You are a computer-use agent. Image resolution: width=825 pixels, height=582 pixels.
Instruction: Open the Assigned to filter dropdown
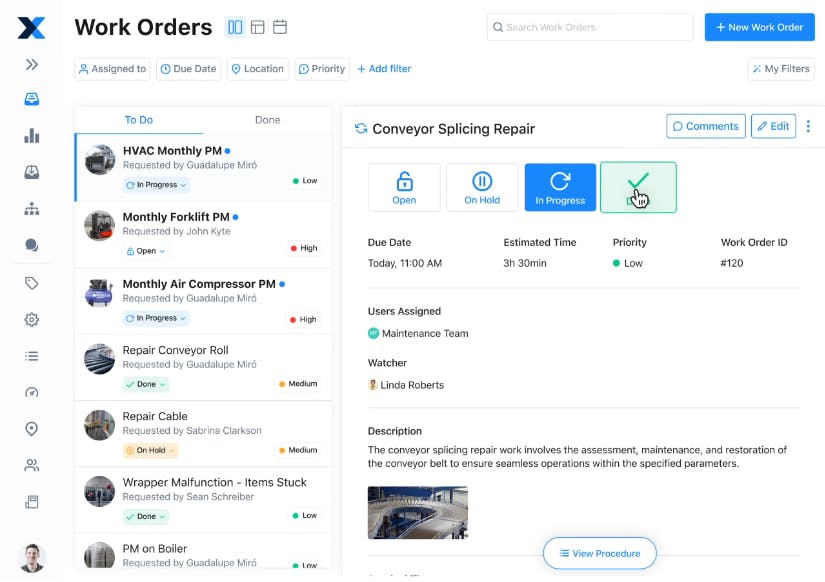pos(112,69)
